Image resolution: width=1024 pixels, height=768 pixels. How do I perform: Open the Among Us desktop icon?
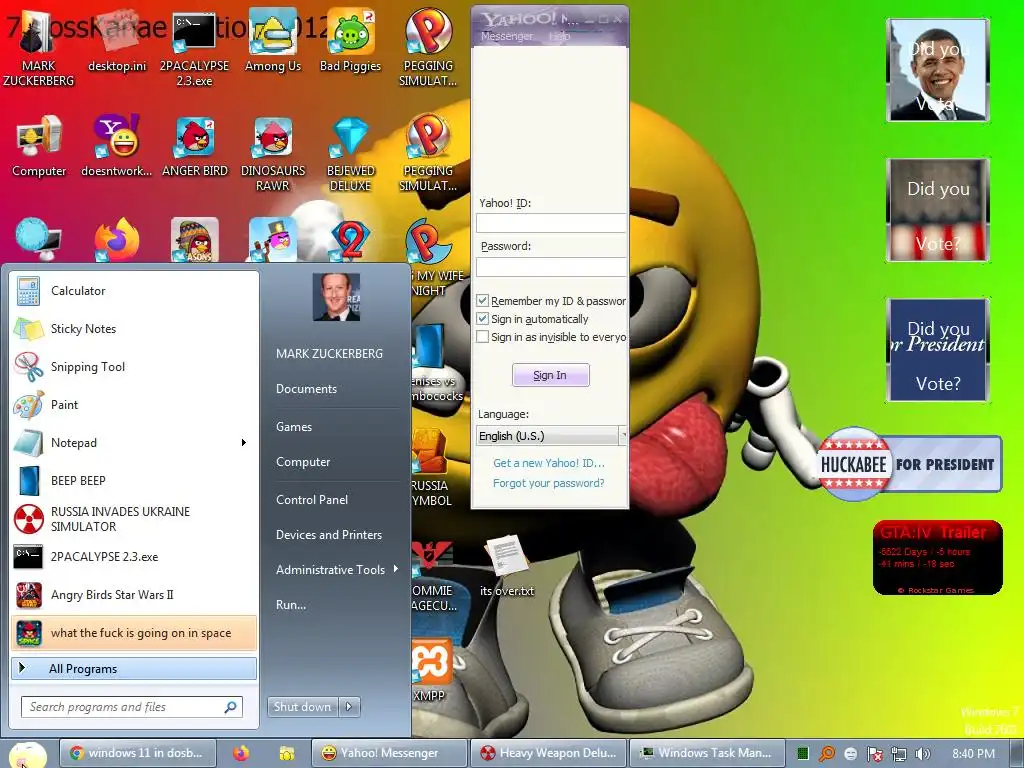point(272,40)
